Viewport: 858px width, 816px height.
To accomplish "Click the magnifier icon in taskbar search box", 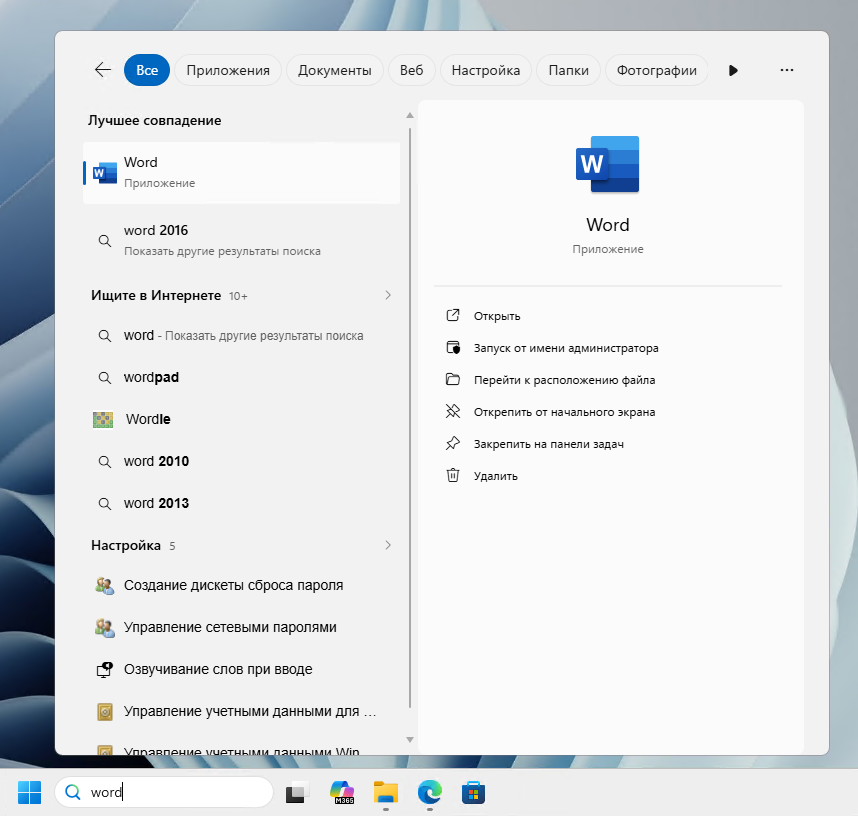I will [73, 792].
